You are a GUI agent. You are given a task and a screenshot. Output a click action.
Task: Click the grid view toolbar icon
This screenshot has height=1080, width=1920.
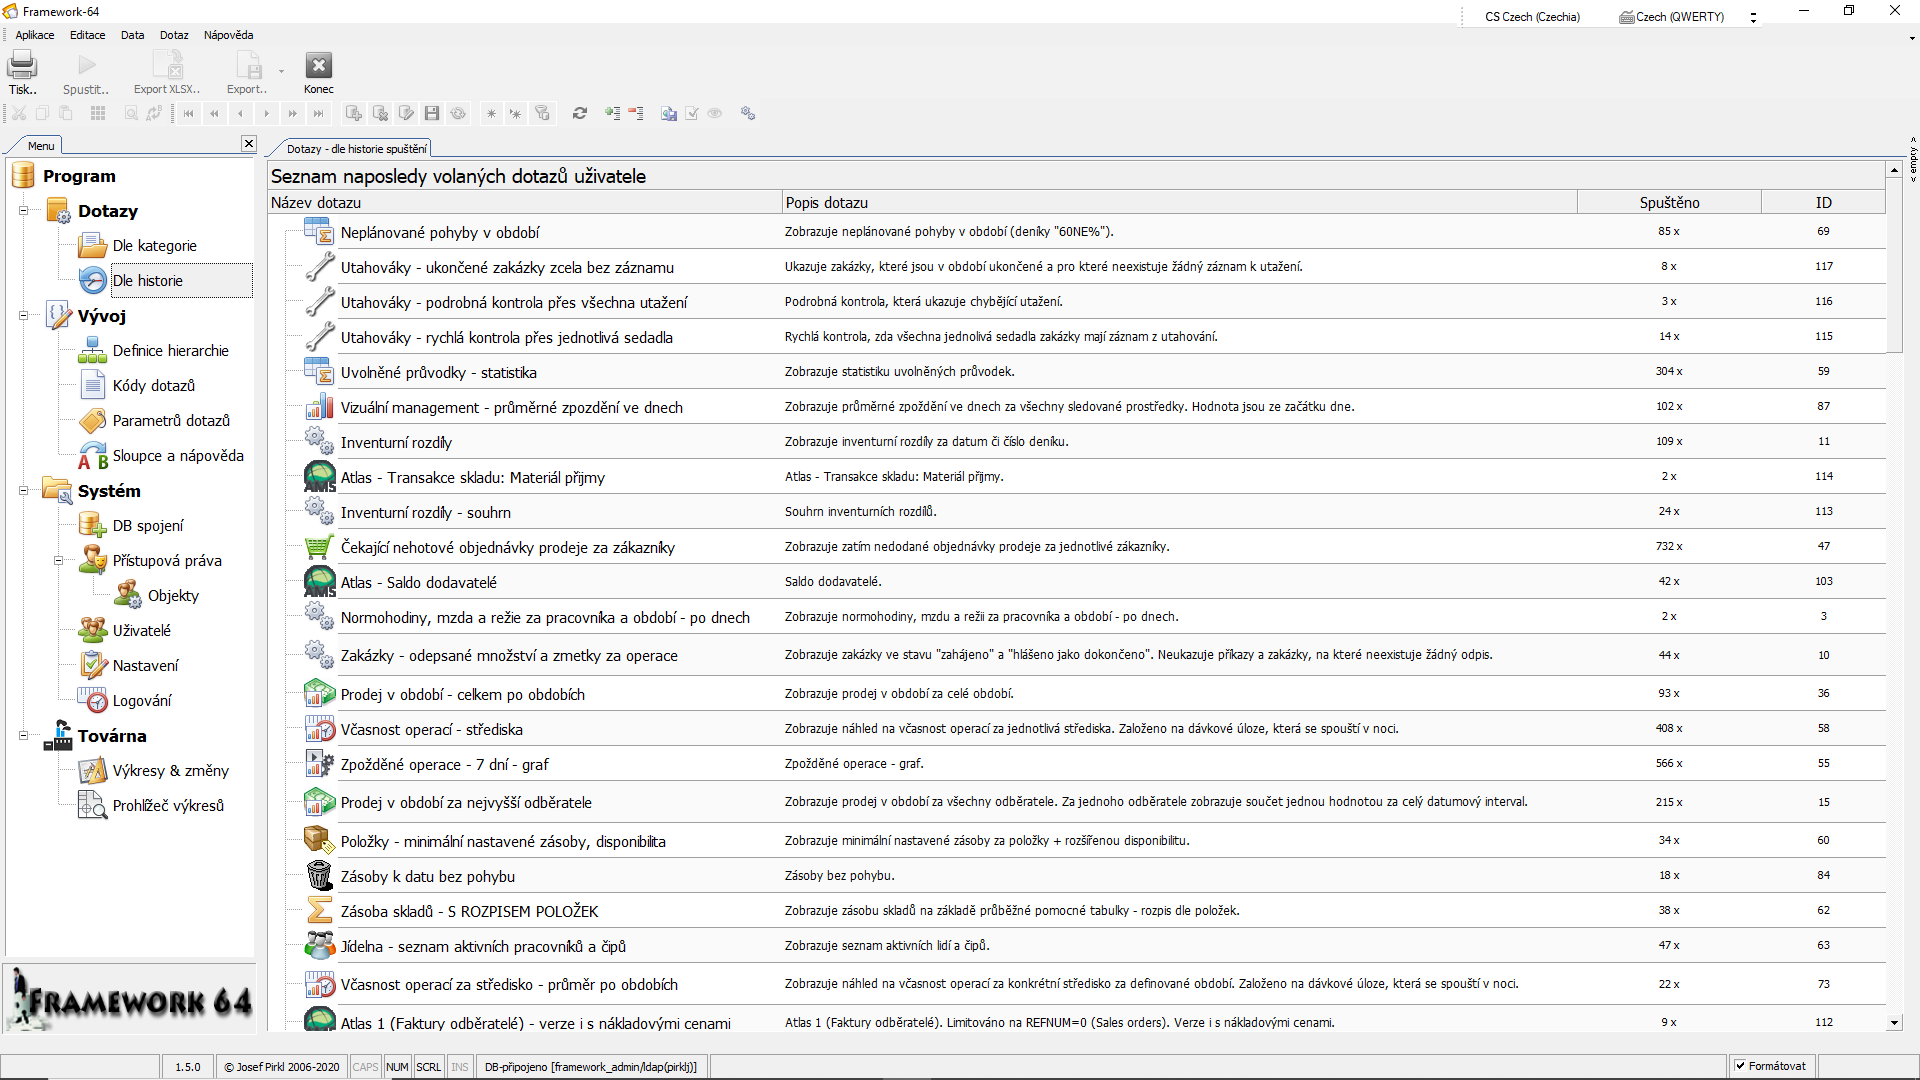(x=98, y=113)
